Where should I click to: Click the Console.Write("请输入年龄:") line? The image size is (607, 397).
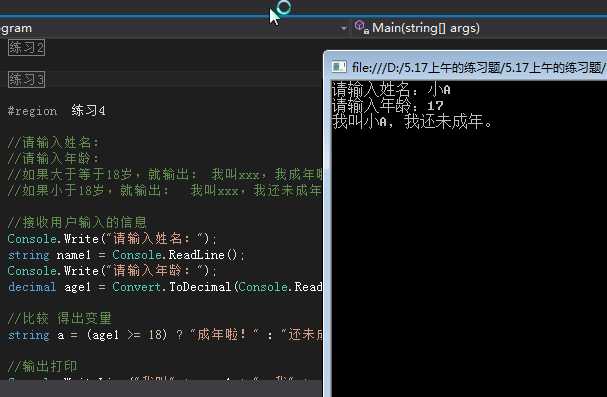point(112,270)
